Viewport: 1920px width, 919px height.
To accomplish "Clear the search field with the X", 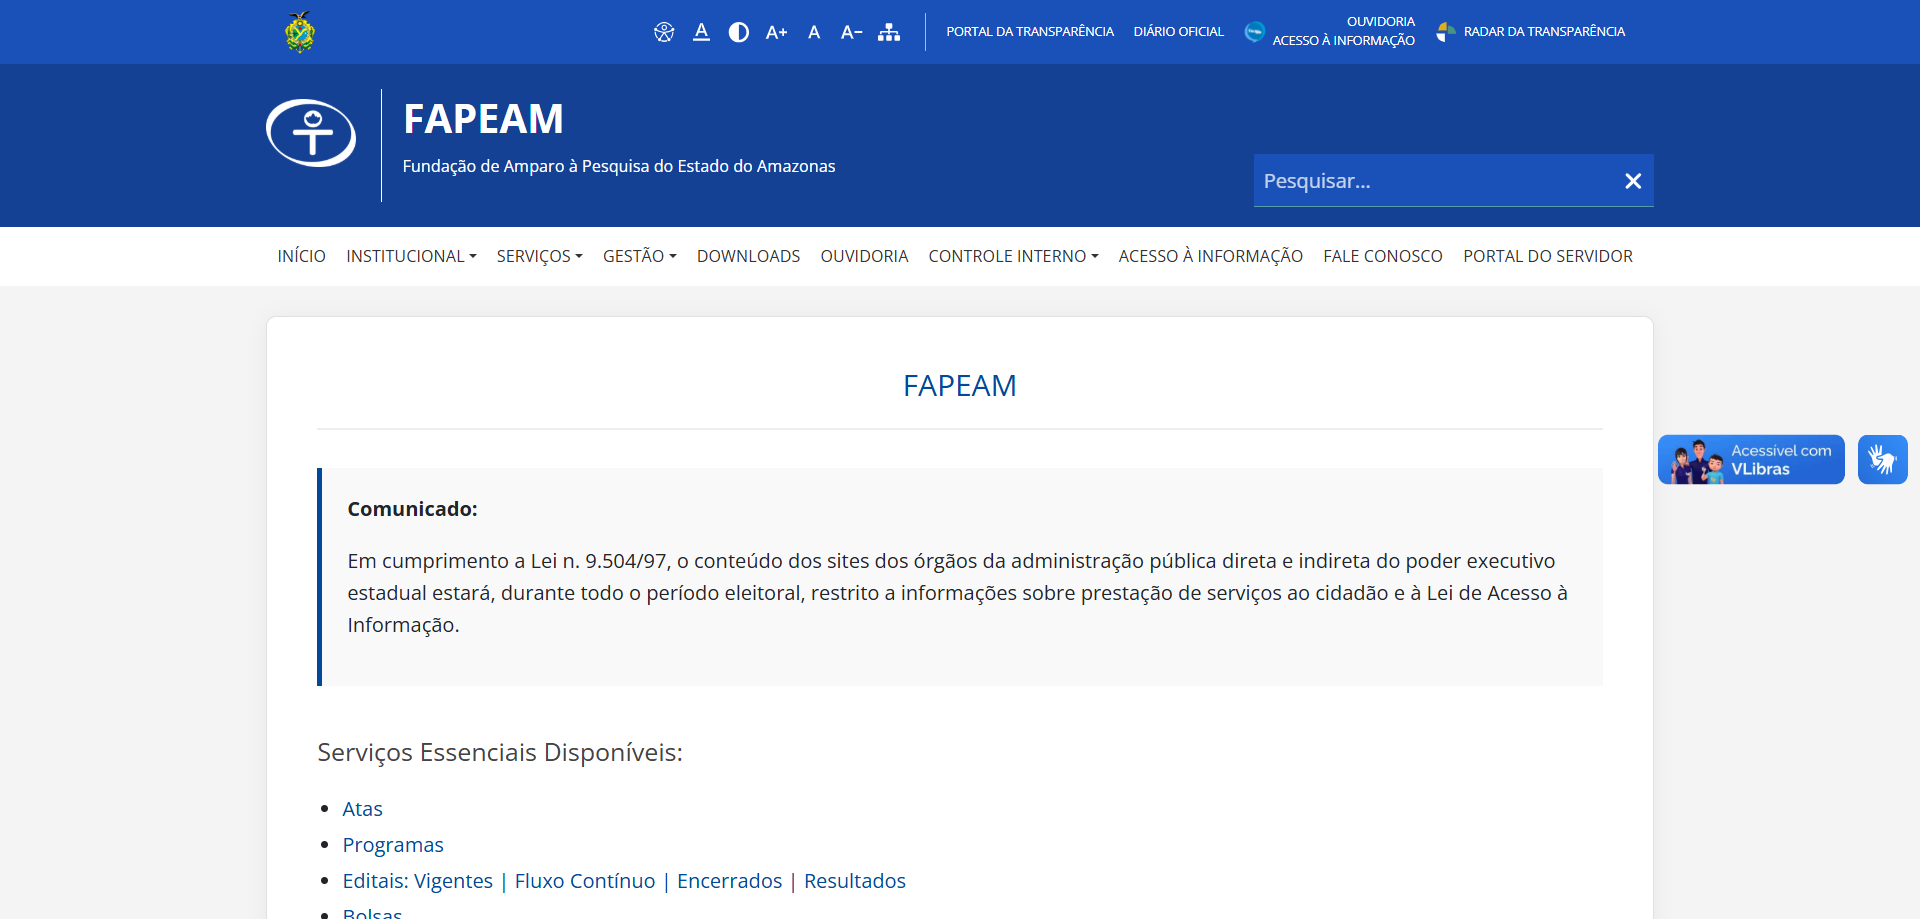I will tap(1633, 181).
